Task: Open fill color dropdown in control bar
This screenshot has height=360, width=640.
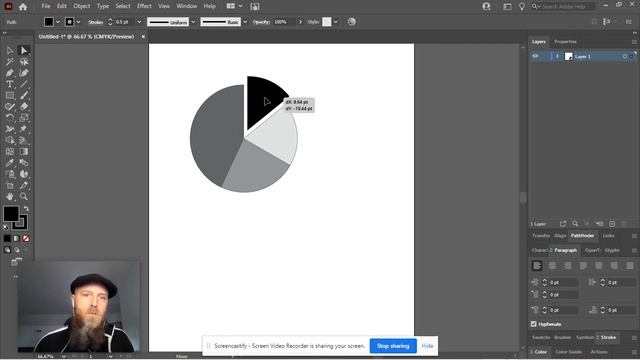Action: (58, 22)
